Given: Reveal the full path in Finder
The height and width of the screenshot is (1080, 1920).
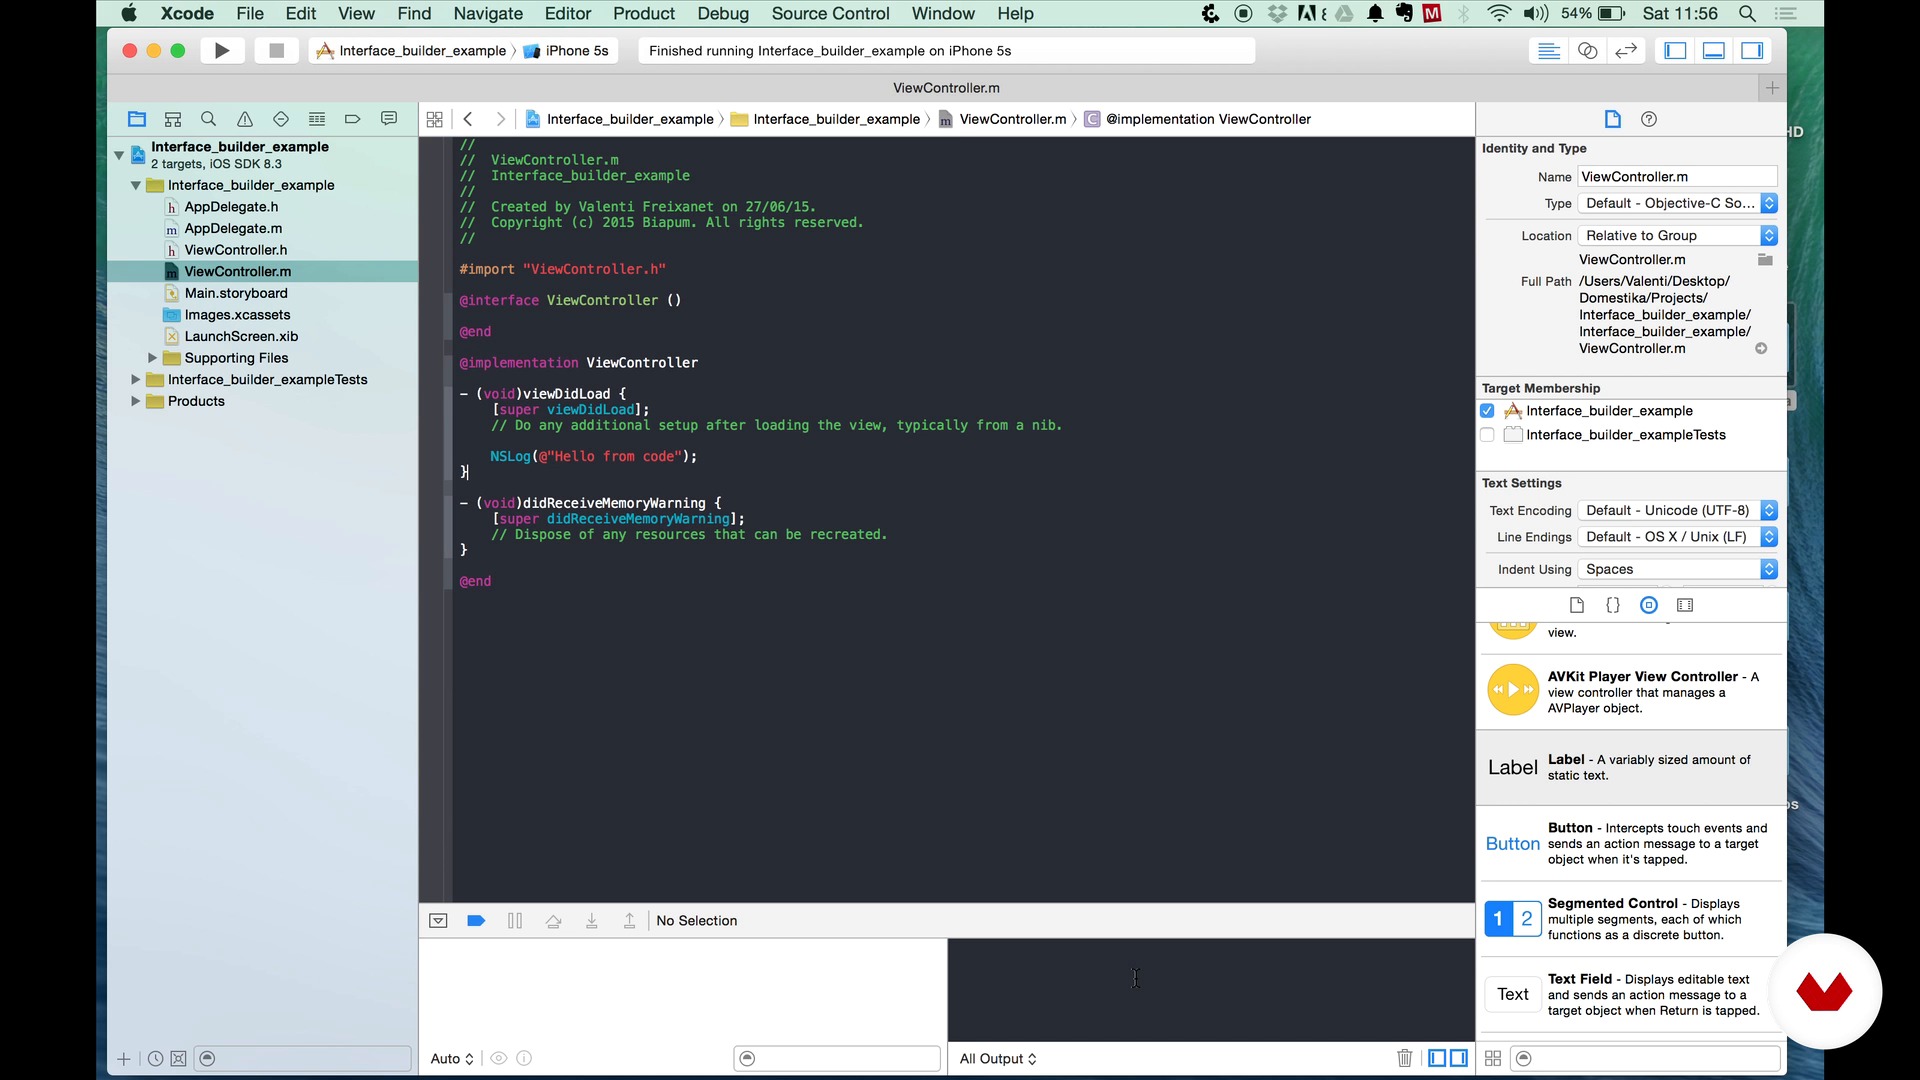Looking at the screenshot, I should tap(1761, 349).
